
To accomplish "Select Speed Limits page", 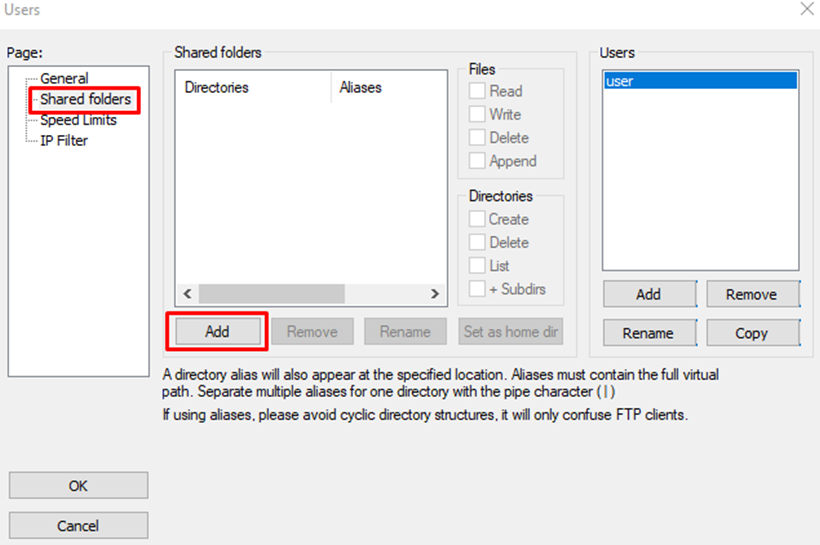I will (78, 120).
